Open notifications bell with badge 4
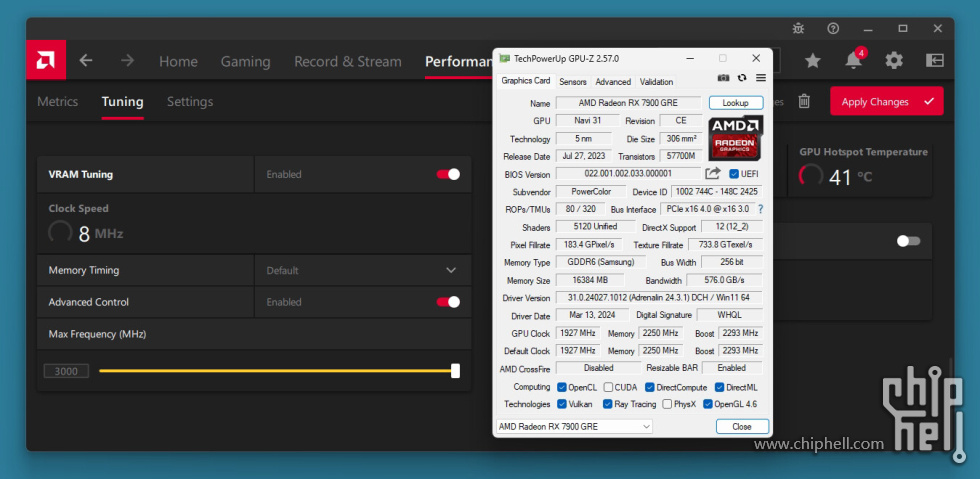 [853, 59]
